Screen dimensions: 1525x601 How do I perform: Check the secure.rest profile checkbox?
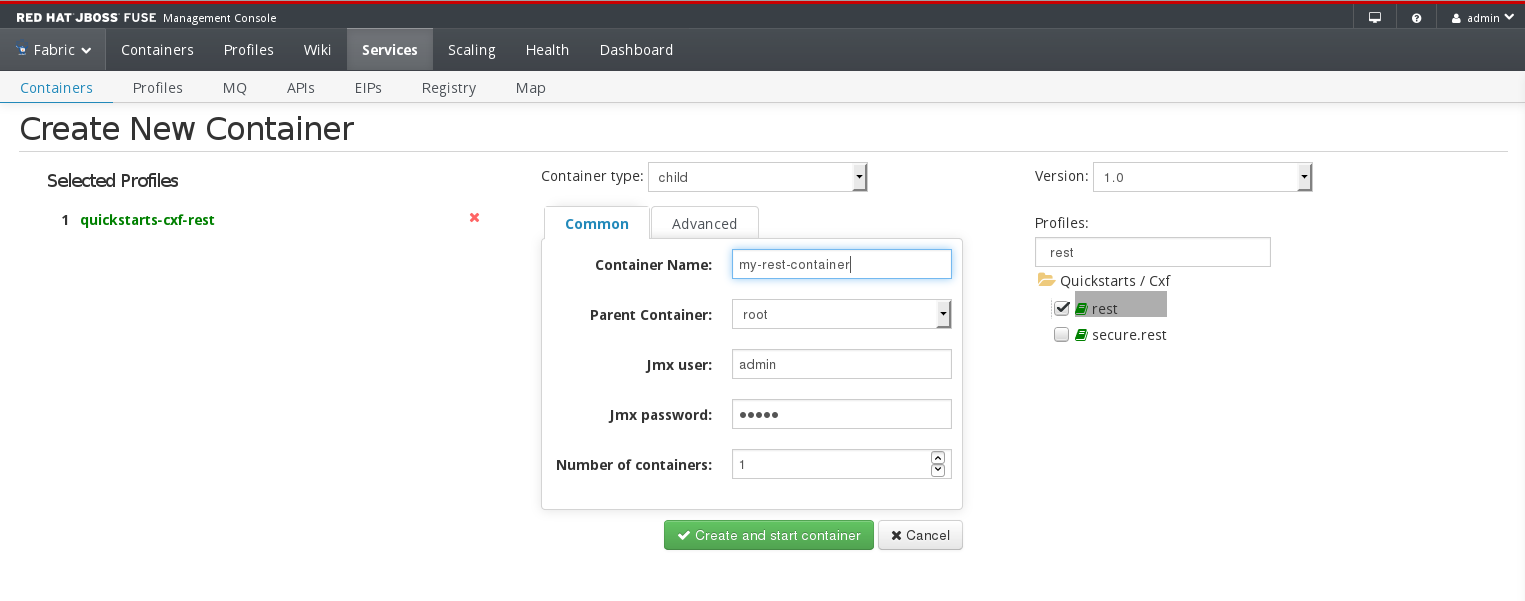coord(1062,335)
